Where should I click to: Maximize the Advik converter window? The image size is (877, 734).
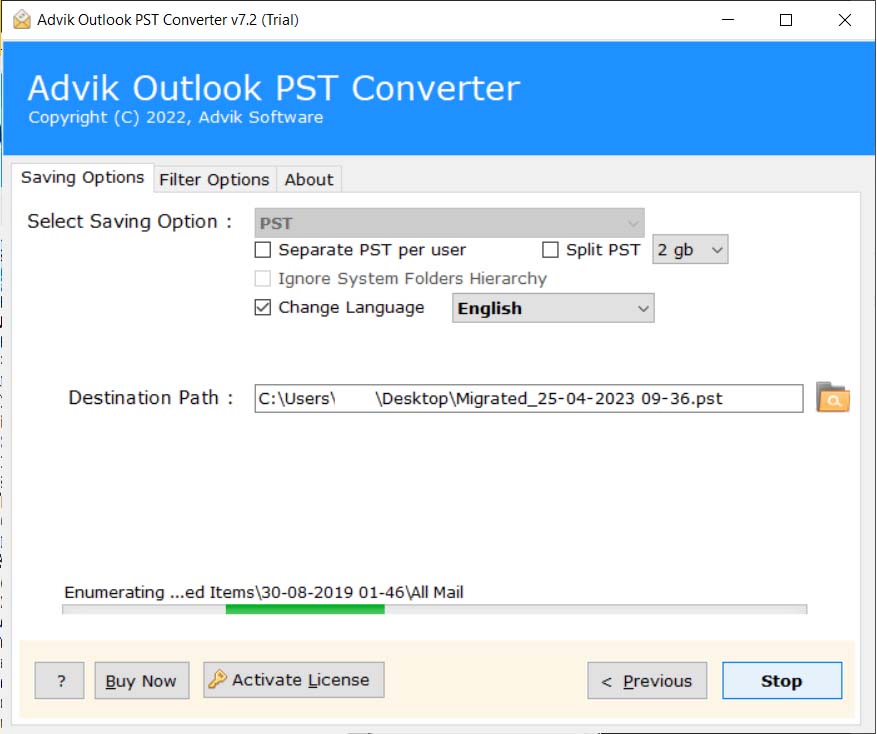coord(786,20)
